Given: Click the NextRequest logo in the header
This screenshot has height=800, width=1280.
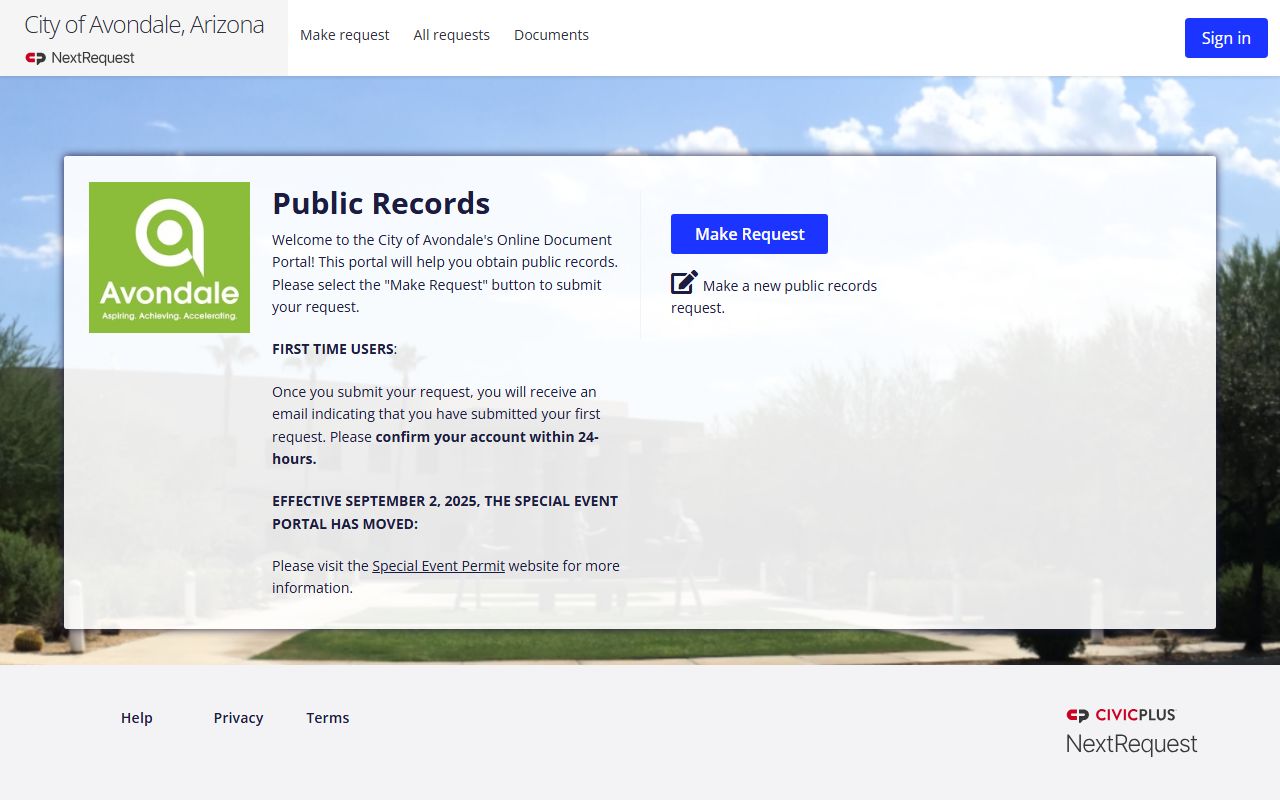Looking at the screenshot, I should point(80,58).
